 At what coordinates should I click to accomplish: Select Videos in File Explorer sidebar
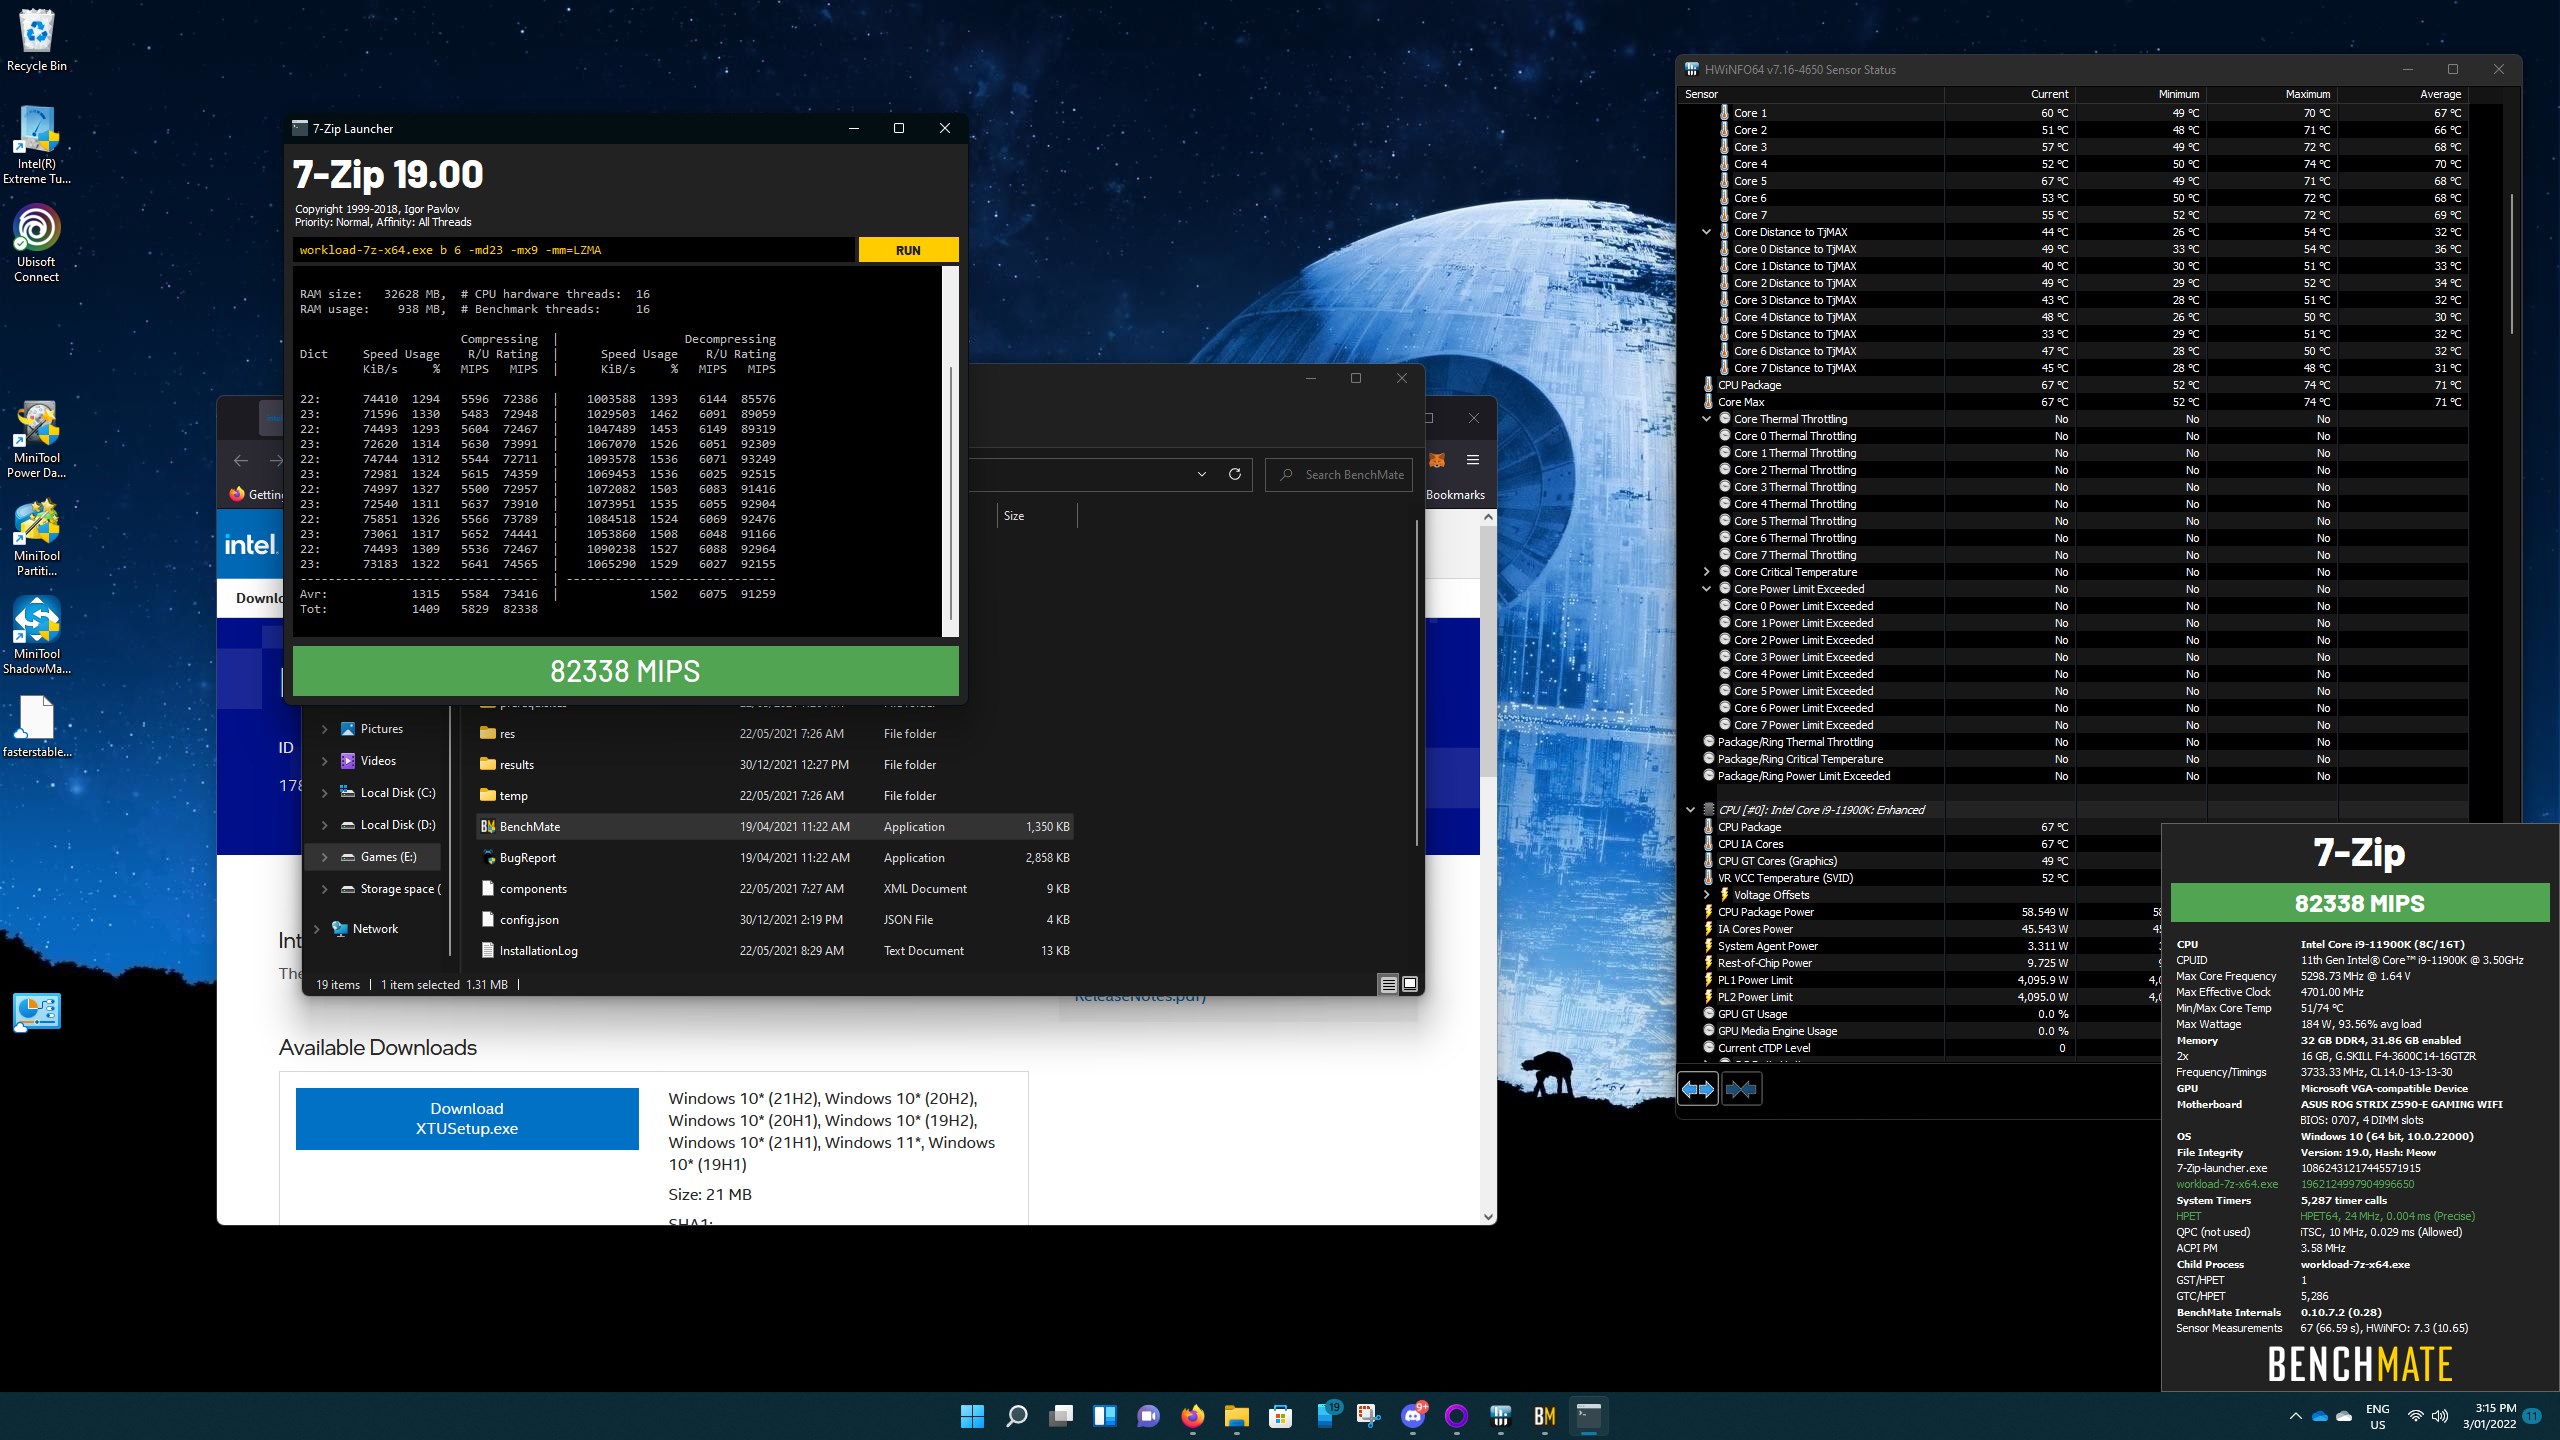tap(377, 761)
